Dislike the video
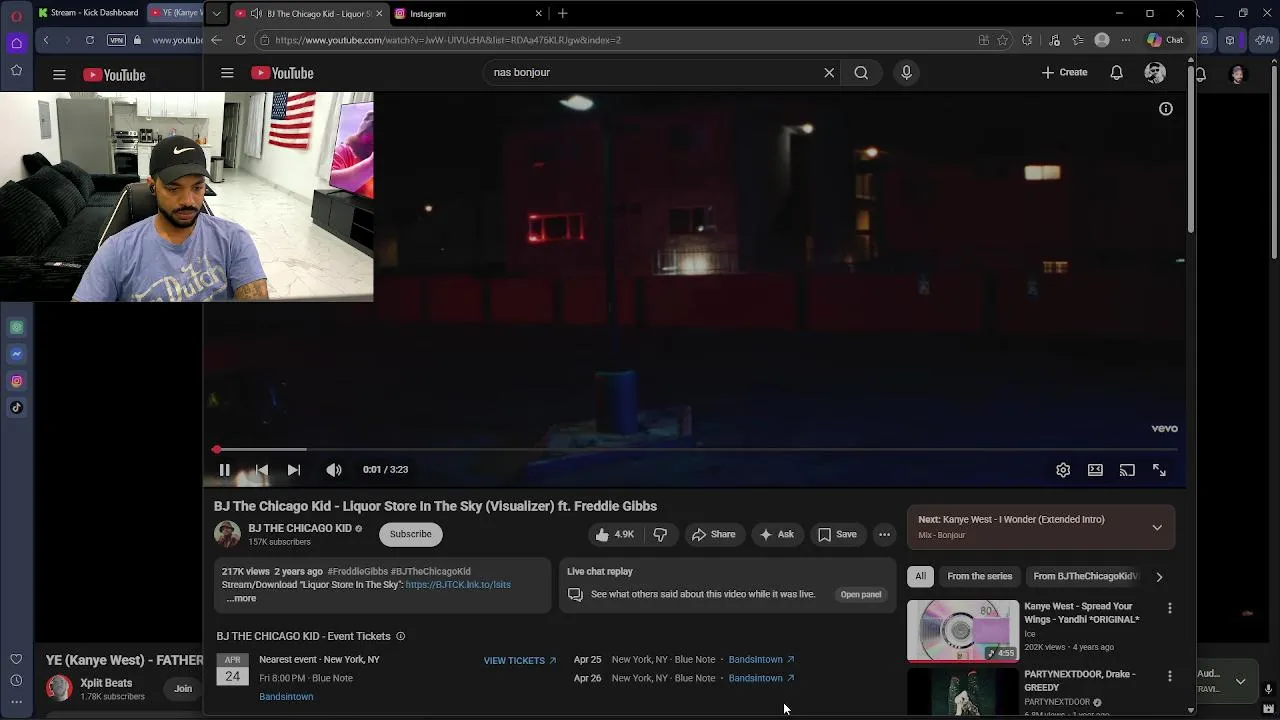 coord(660,535)
